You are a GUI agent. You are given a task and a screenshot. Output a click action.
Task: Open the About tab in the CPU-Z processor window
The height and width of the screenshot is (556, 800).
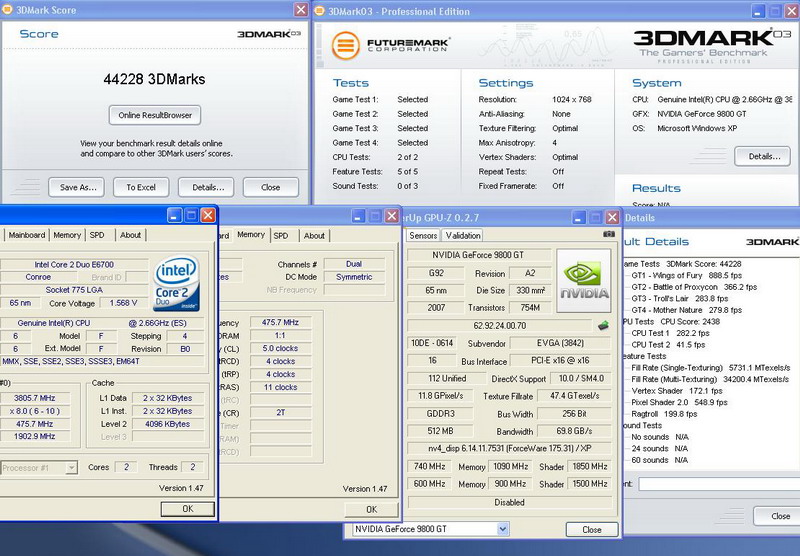(130, 235)
